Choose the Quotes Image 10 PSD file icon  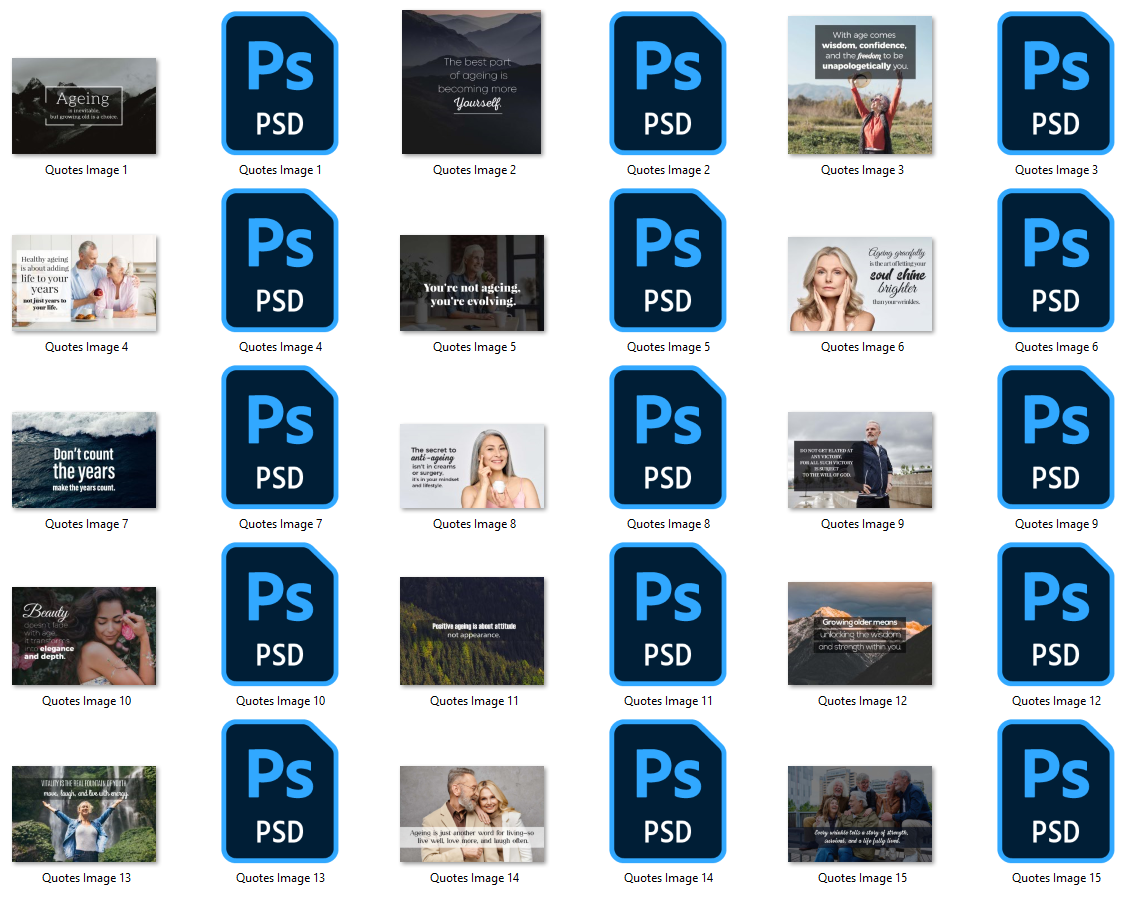pos(280,615)
